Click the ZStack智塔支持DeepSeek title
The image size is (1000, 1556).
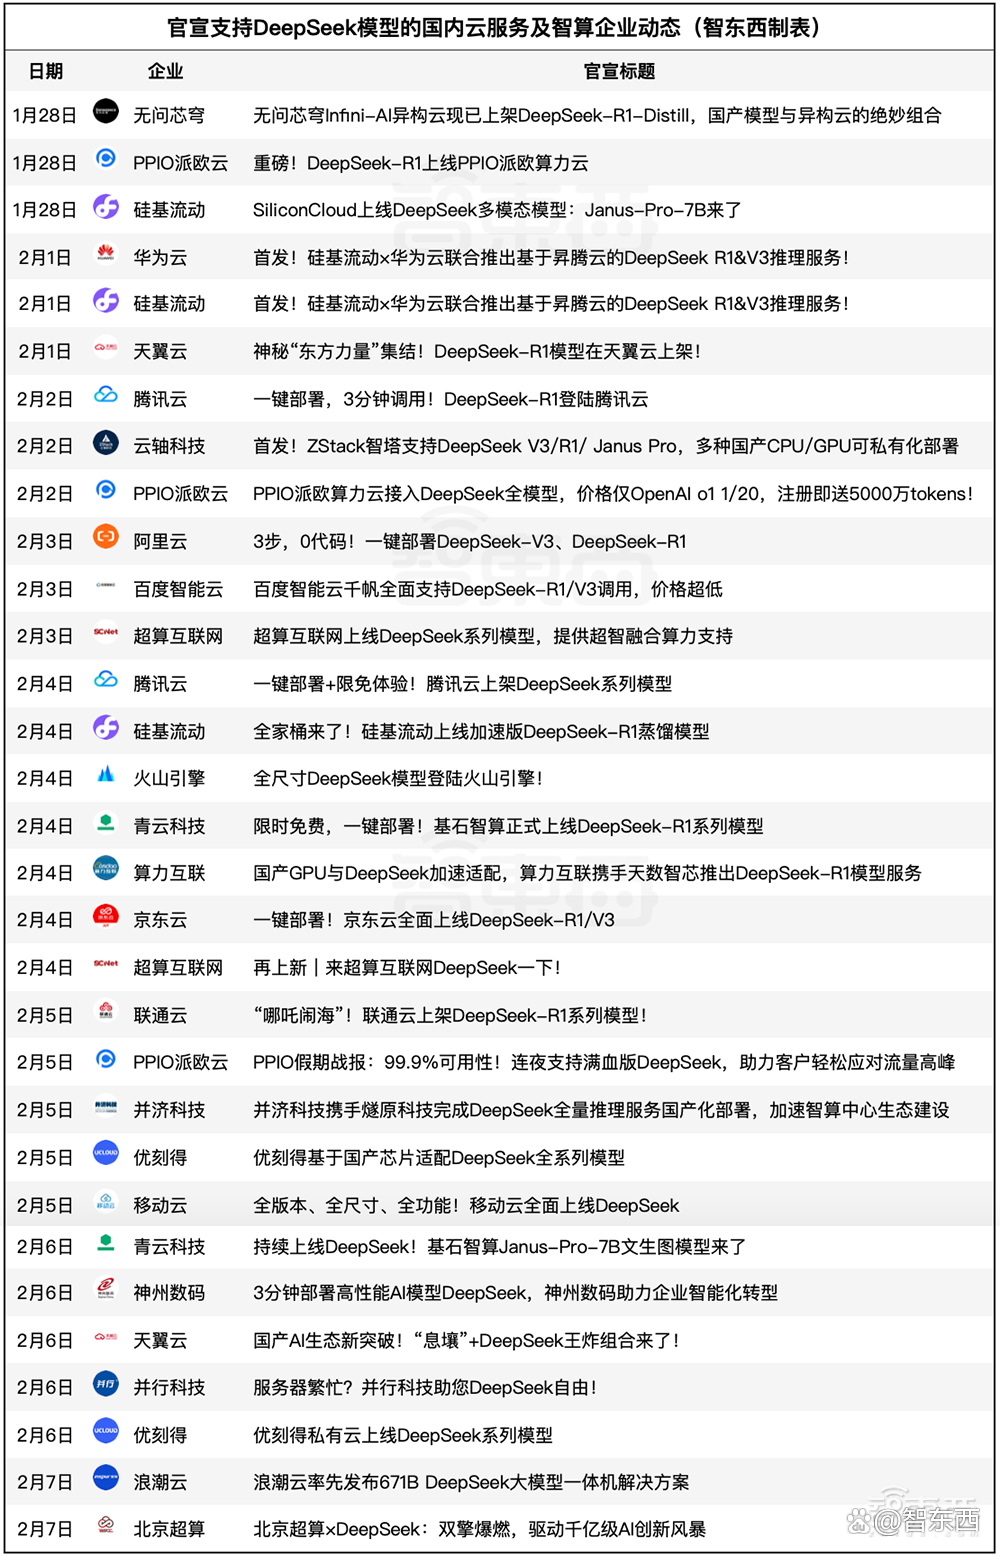(x=606, y=446)
